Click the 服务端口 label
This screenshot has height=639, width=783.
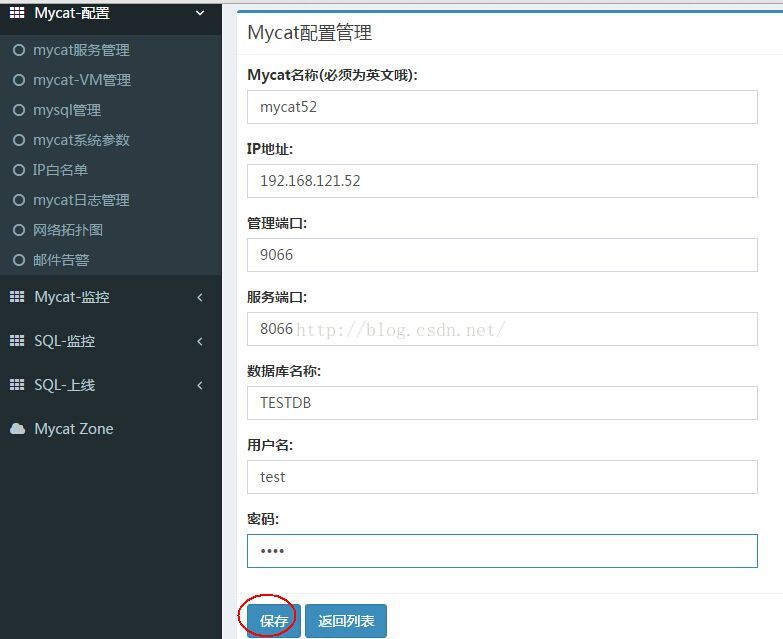tap(277, 297)
